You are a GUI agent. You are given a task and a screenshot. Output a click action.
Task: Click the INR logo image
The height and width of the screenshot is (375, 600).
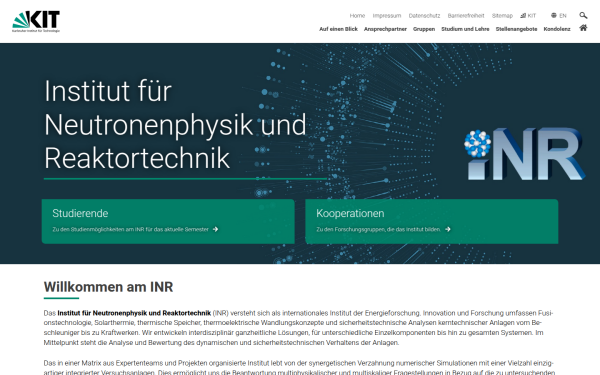524,154
